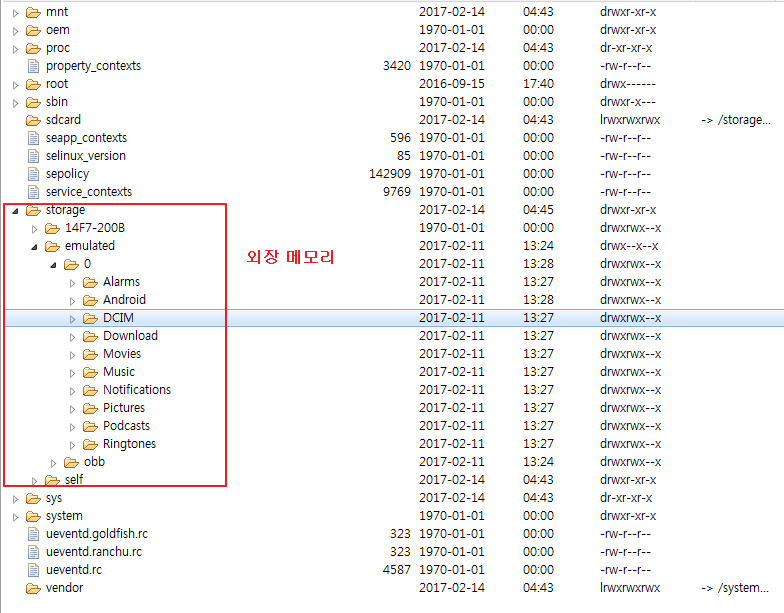The image size is (784, 613).
Task: Click the sepolicy size value 142909
Action: pyautogui.click(x=390, y=174)
